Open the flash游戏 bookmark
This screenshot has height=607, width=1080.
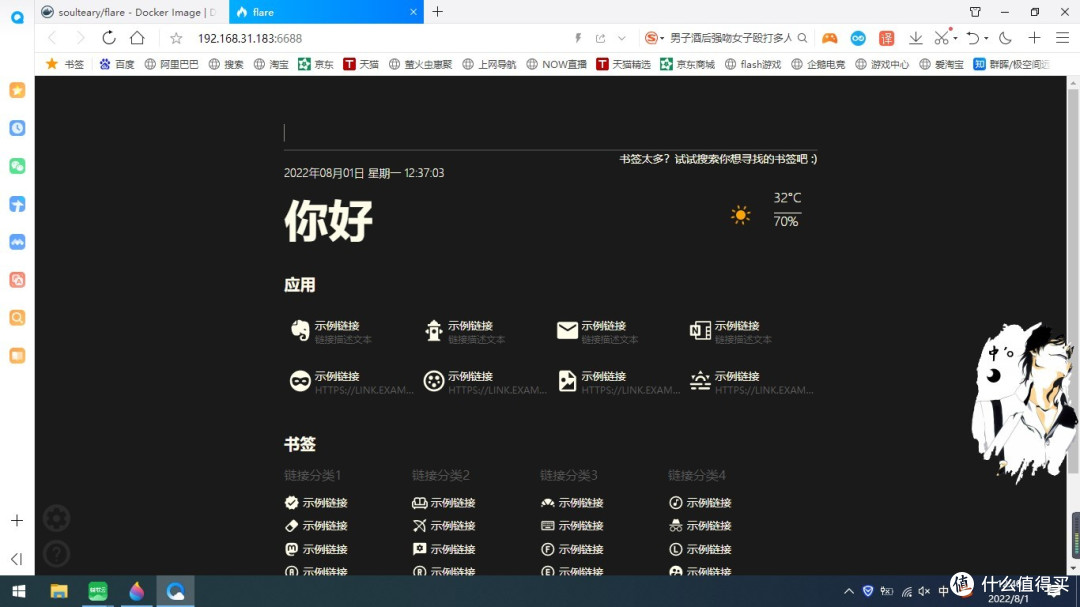pos(754,64)
